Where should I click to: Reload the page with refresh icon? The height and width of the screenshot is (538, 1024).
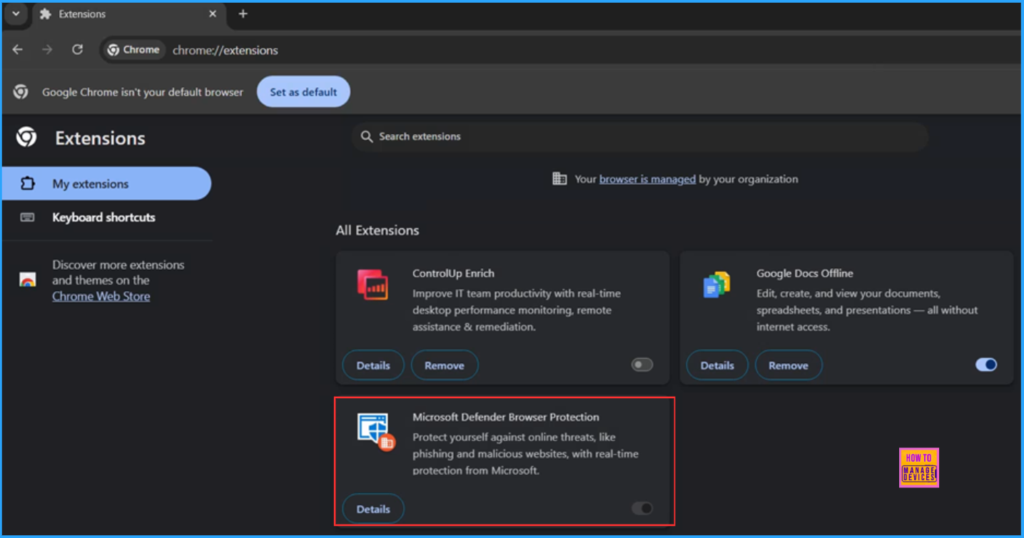[77, 50]
